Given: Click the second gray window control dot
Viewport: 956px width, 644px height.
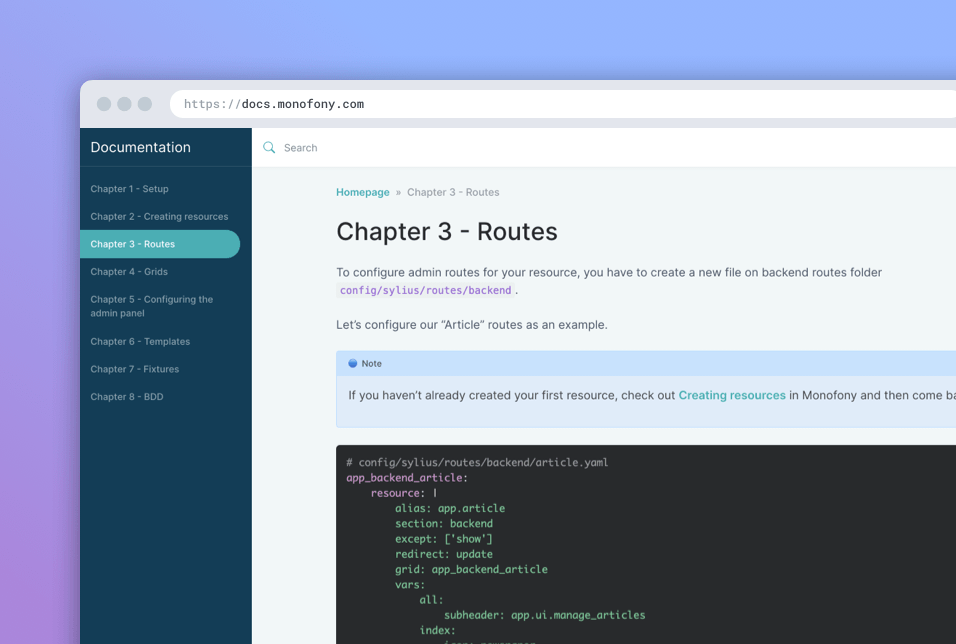Looking at the screenshot, I should (124, 104).
